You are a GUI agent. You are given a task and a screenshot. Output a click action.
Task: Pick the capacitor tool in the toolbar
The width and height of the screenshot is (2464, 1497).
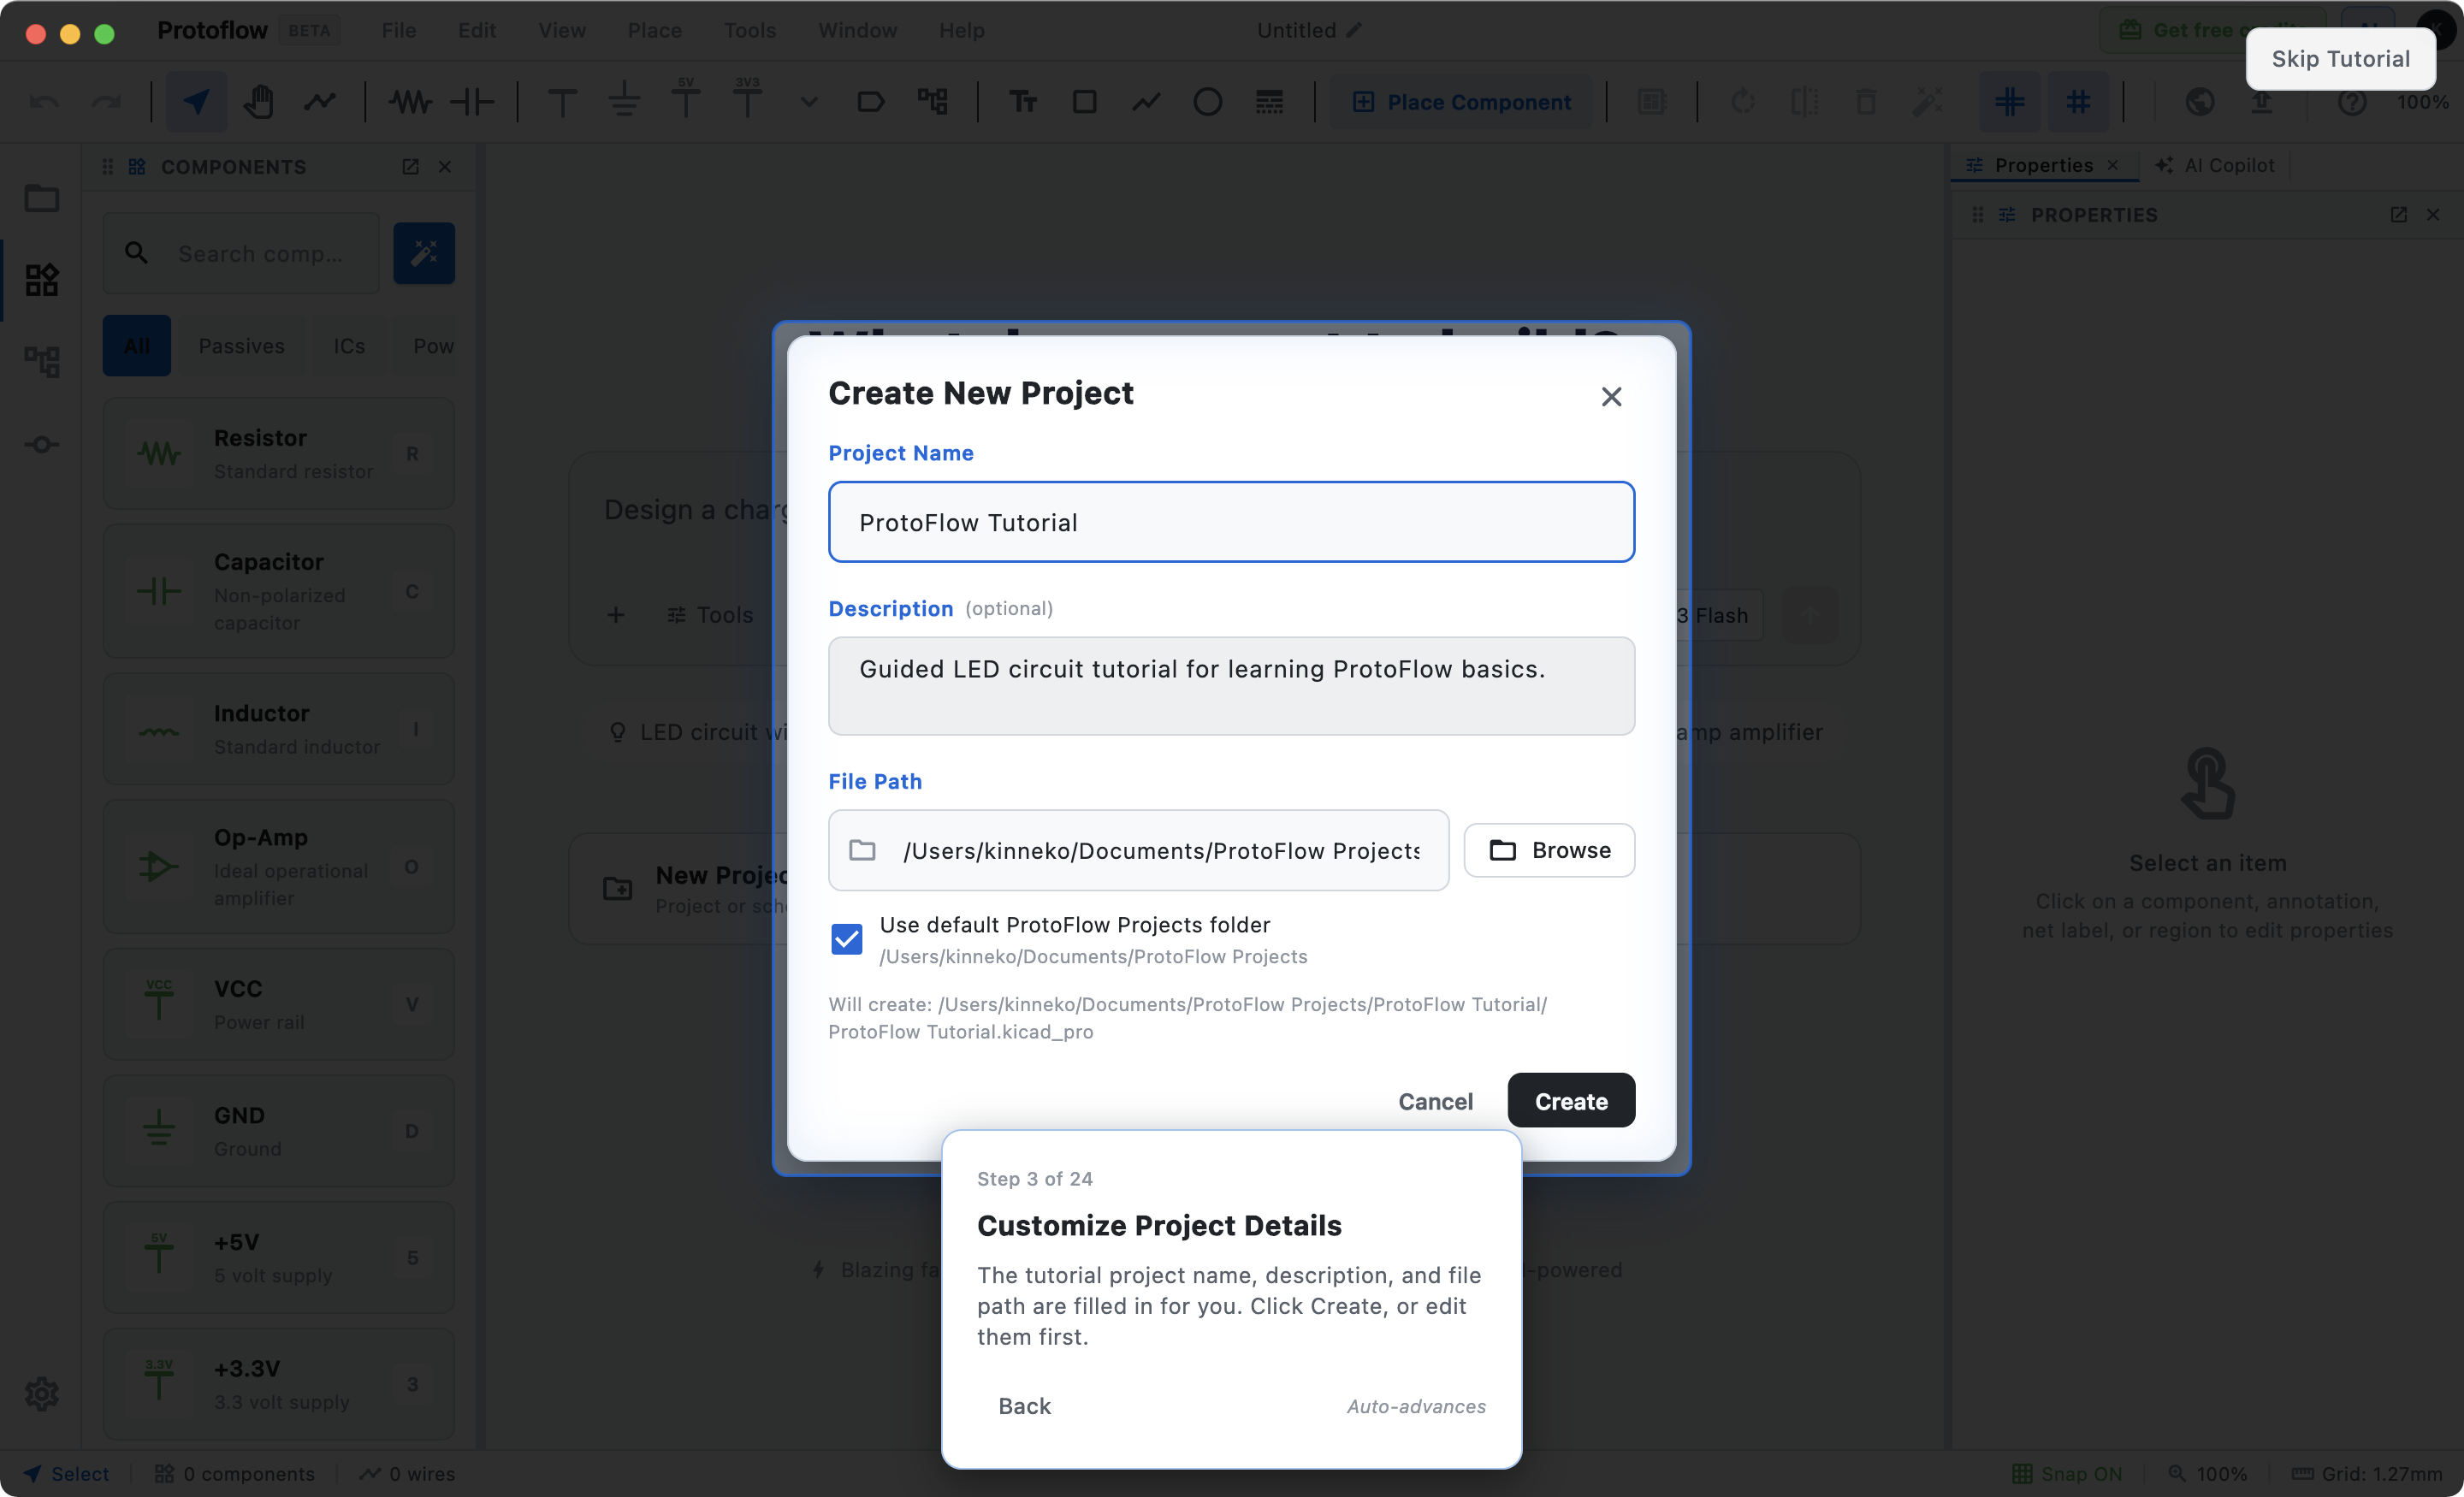coord(472,102)
